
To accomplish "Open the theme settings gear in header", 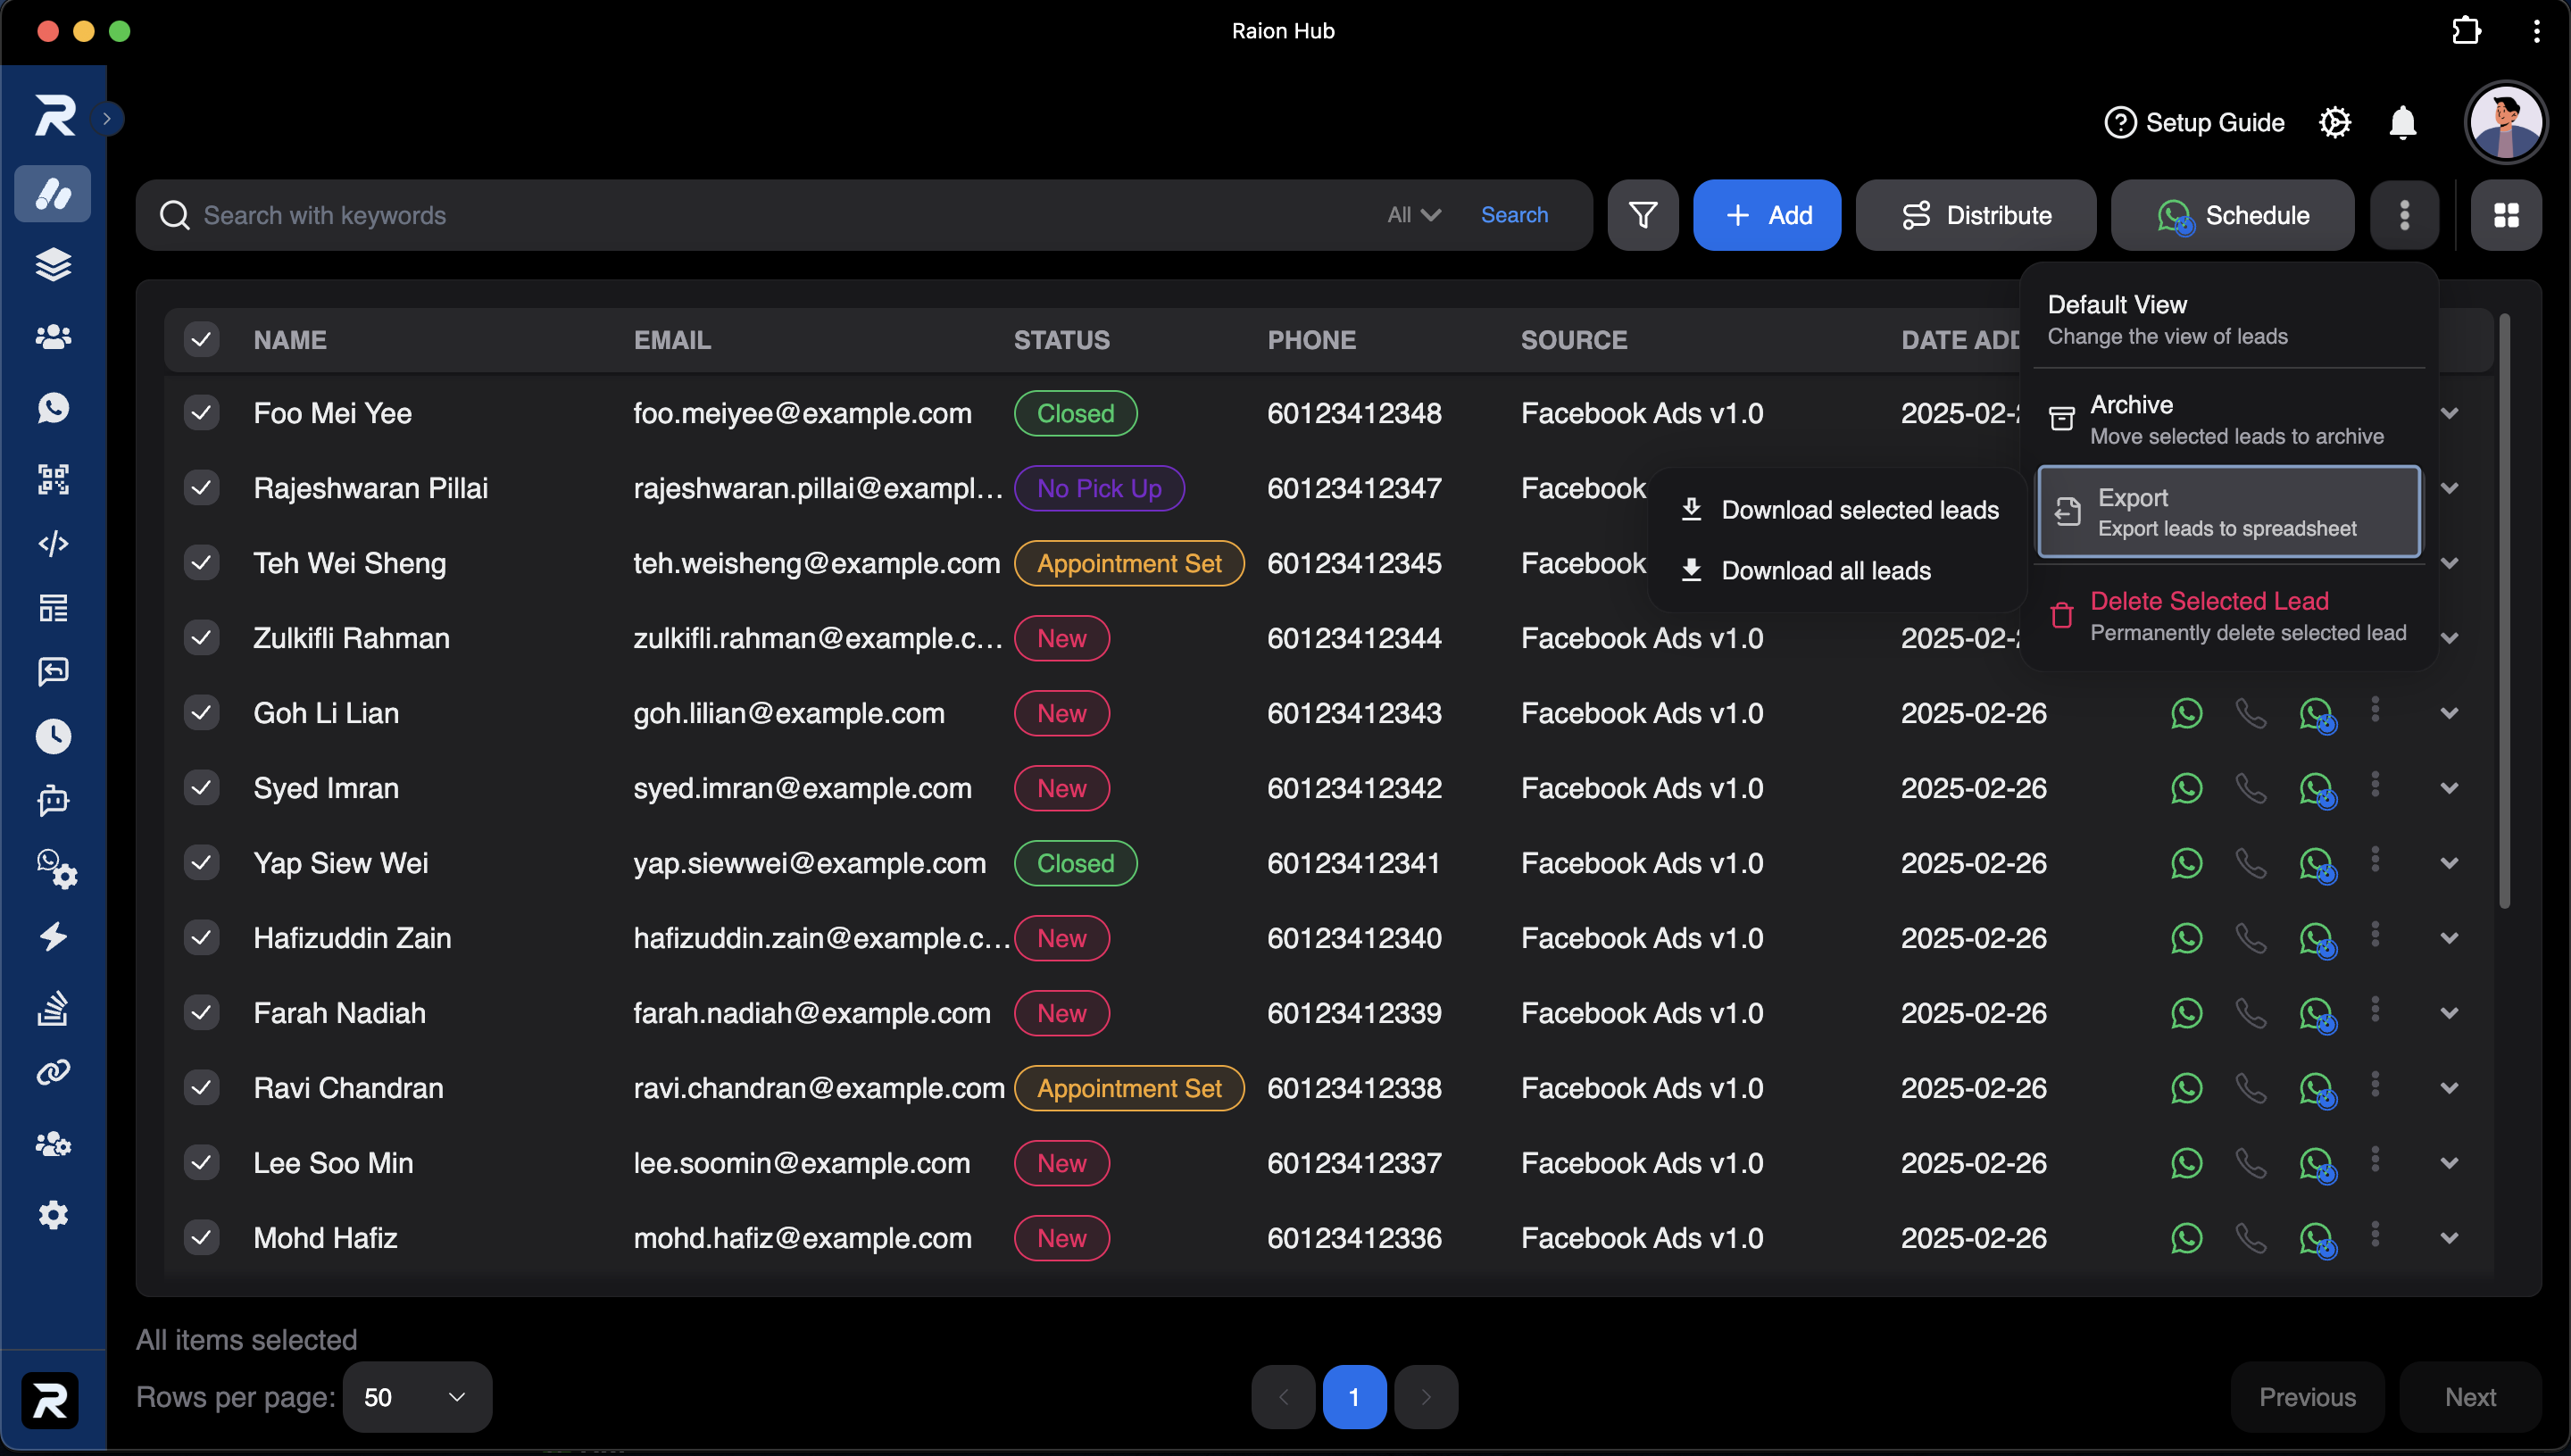I will click(2334, 123).
